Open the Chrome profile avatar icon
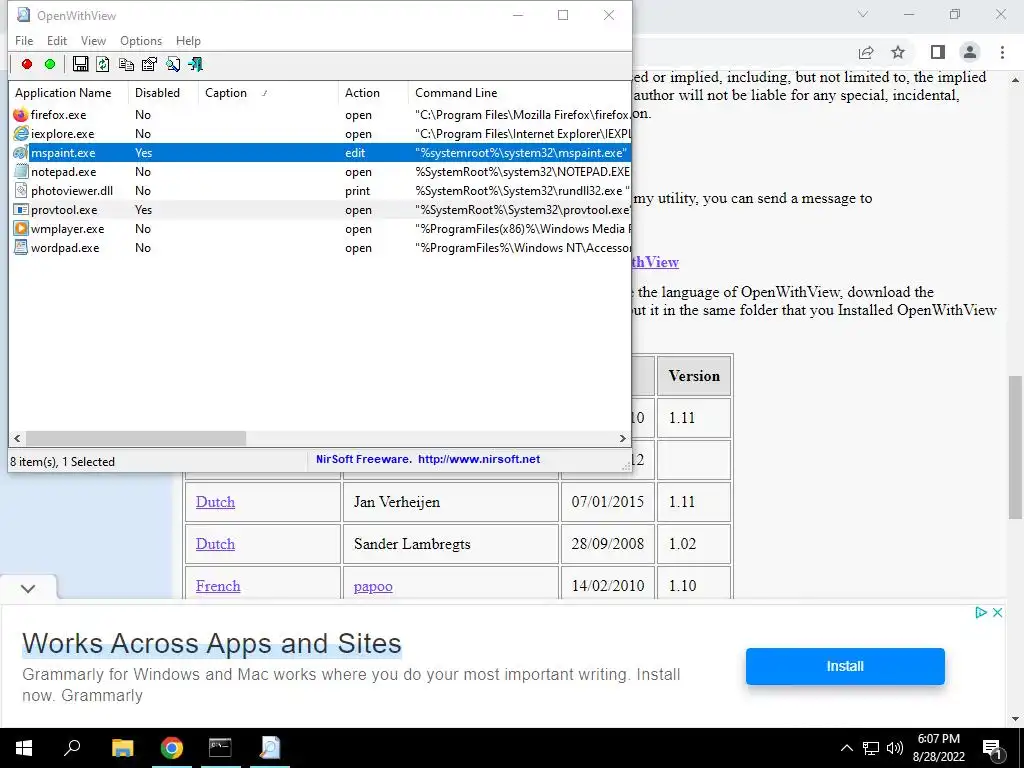Image resolution: width=1024 pixels, height=768 pixels. click(970, 52)
